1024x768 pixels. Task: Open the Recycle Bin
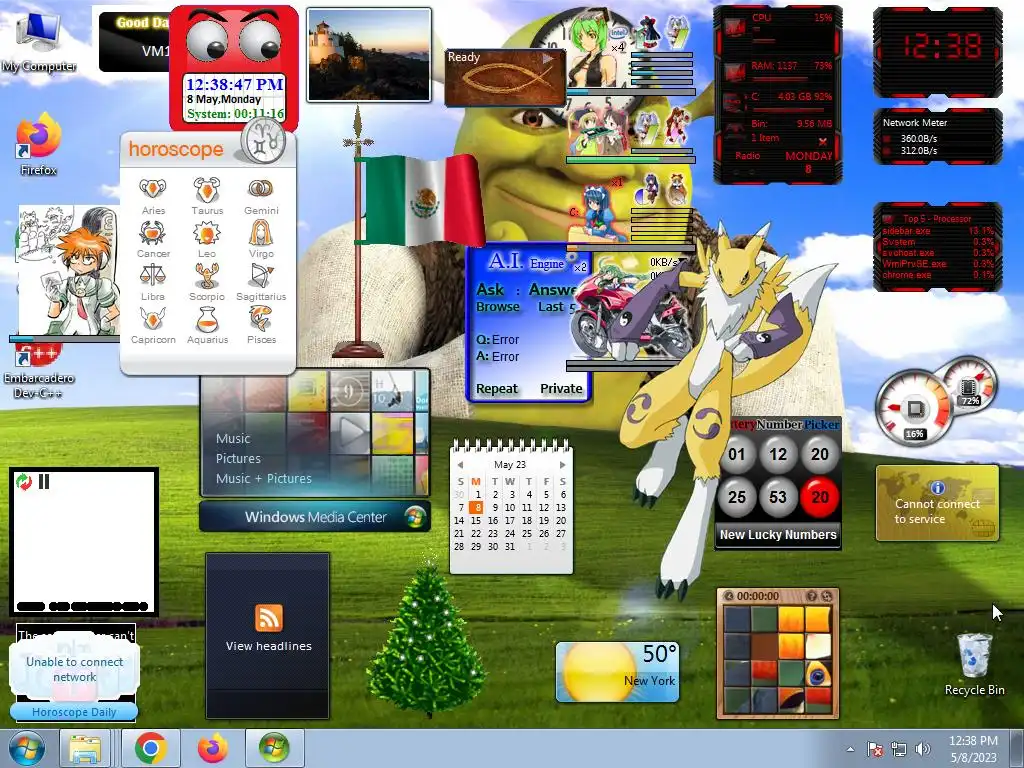click(974, 664)
